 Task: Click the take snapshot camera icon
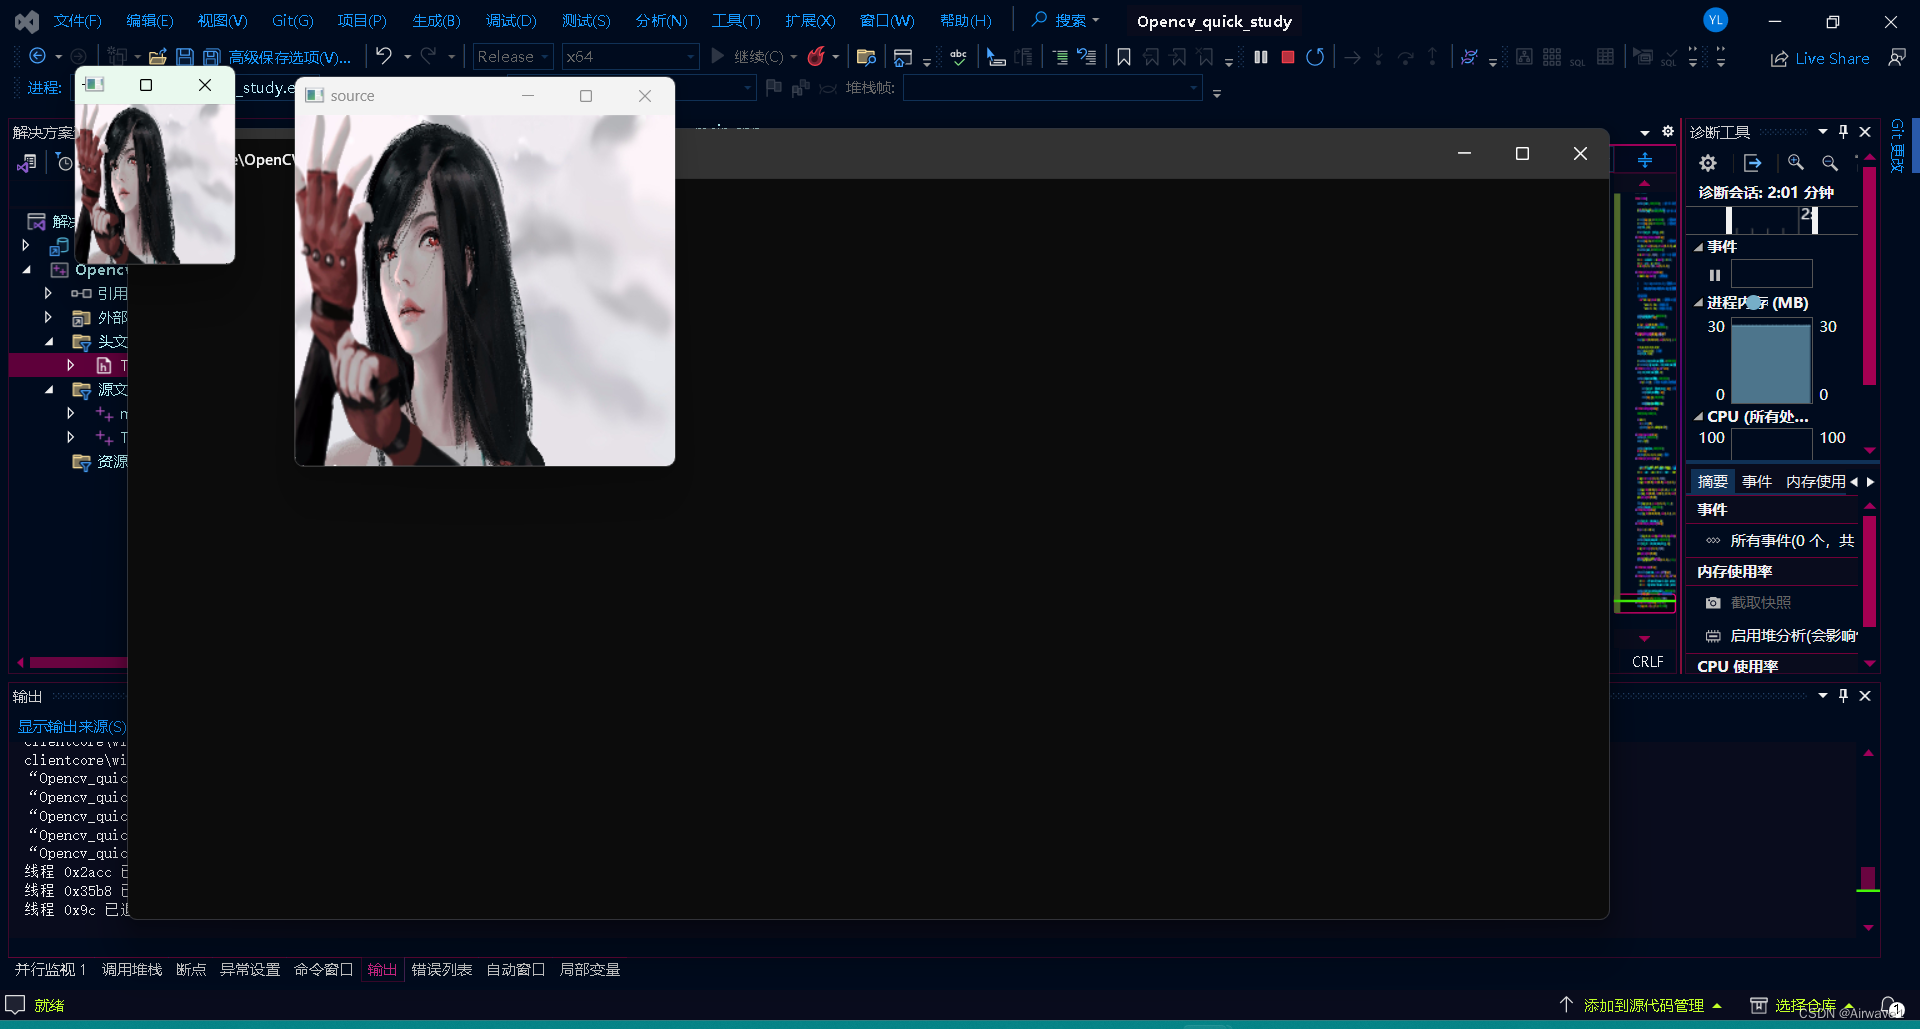tap(1713, 603)
